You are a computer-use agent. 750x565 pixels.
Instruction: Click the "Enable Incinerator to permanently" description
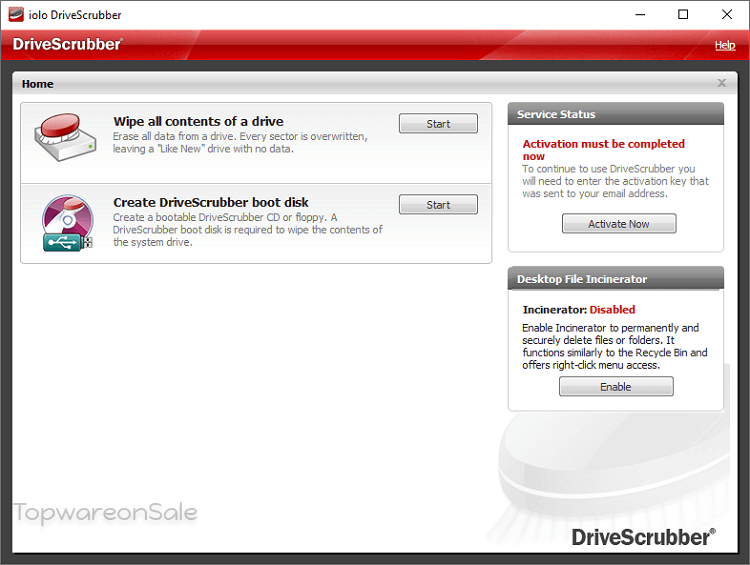tap(615, 346)
